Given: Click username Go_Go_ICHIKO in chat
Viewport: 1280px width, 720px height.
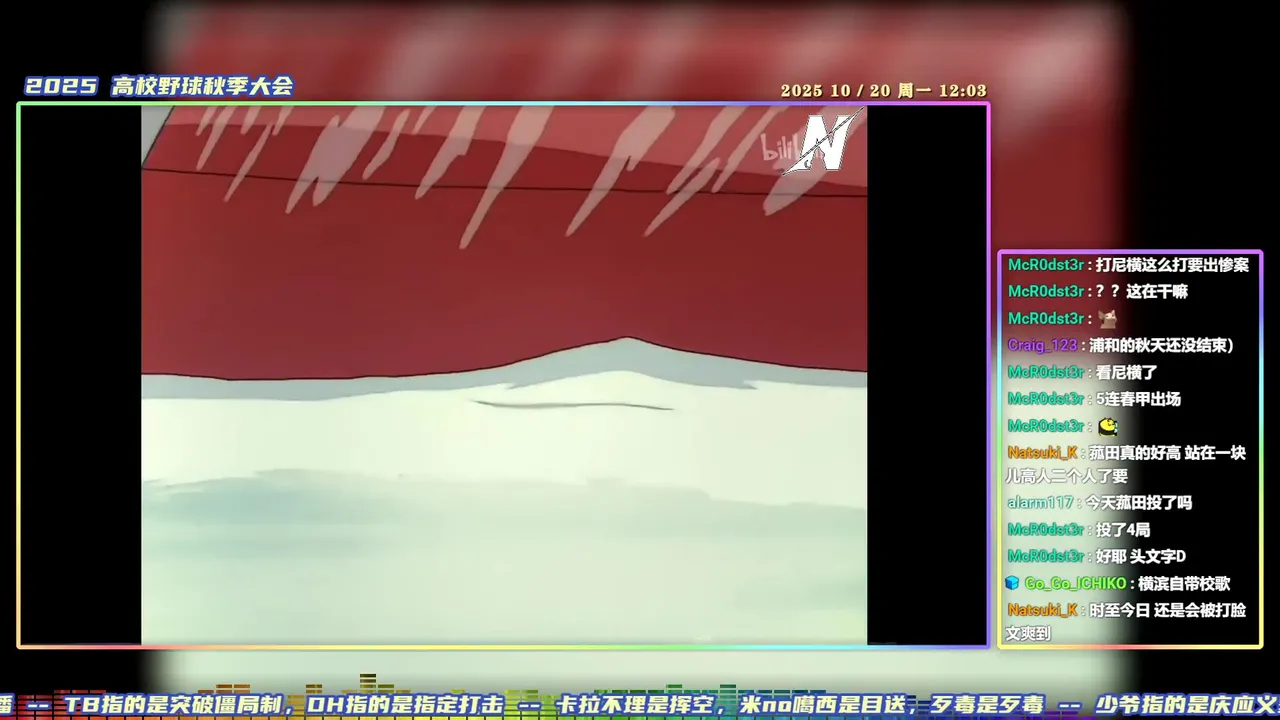Looking at the screenshot, I should (1075, 583).
